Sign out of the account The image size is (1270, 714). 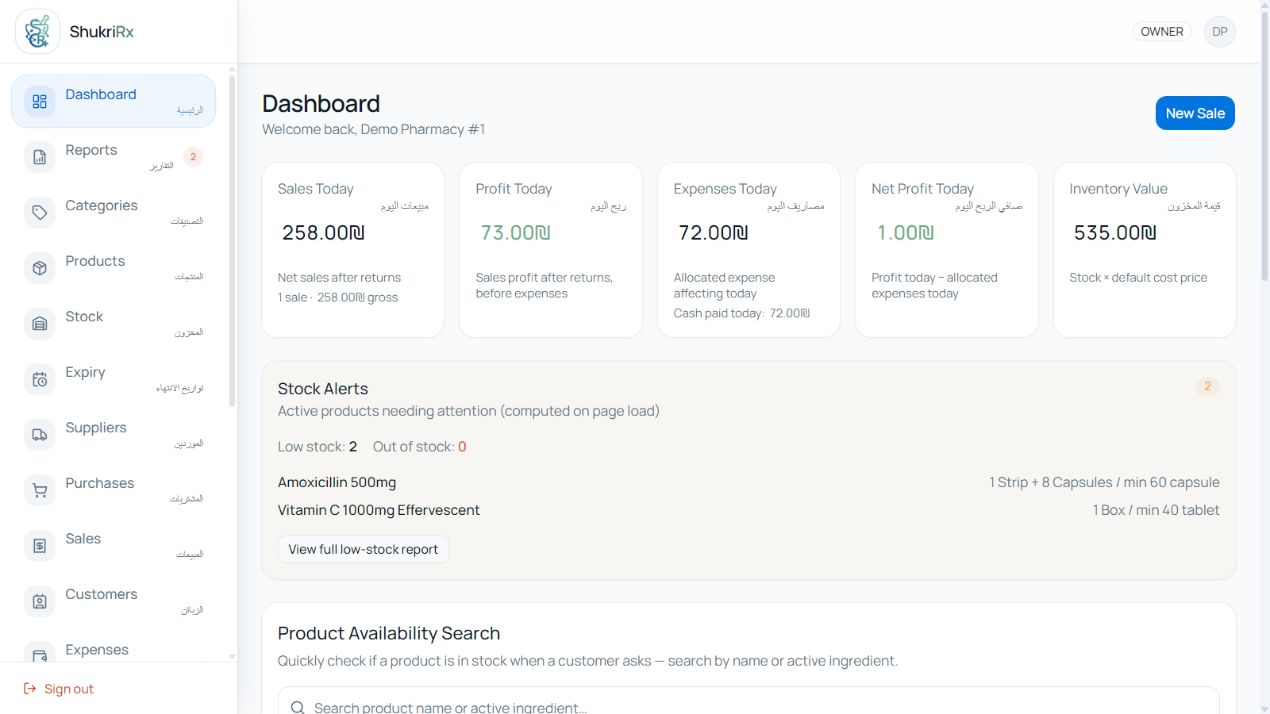pos(59,689)
